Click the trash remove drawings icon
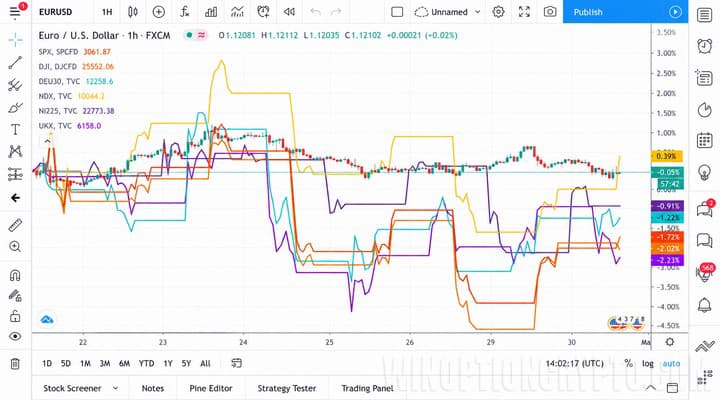 15,364
